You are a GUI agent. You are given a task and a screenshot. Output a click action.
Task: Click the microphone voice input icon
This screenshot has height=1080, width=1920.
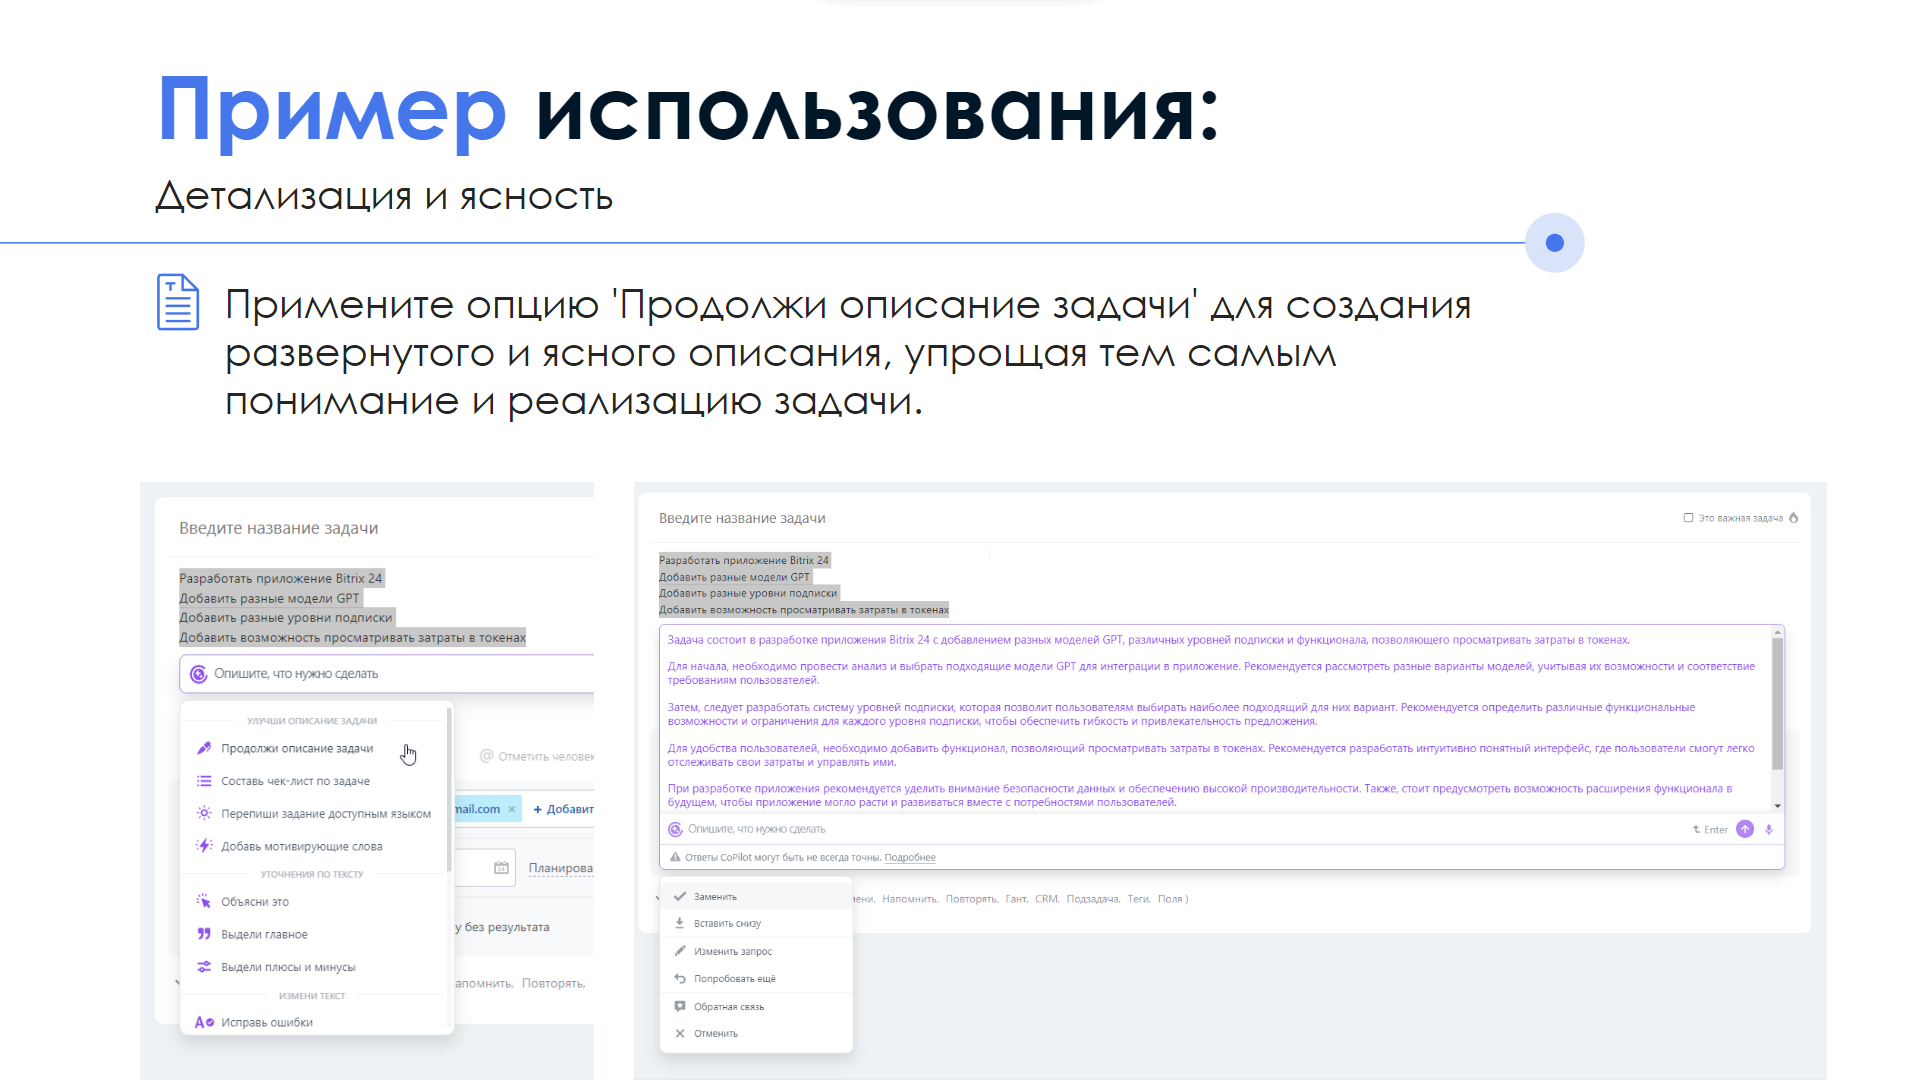[1769, 829]
